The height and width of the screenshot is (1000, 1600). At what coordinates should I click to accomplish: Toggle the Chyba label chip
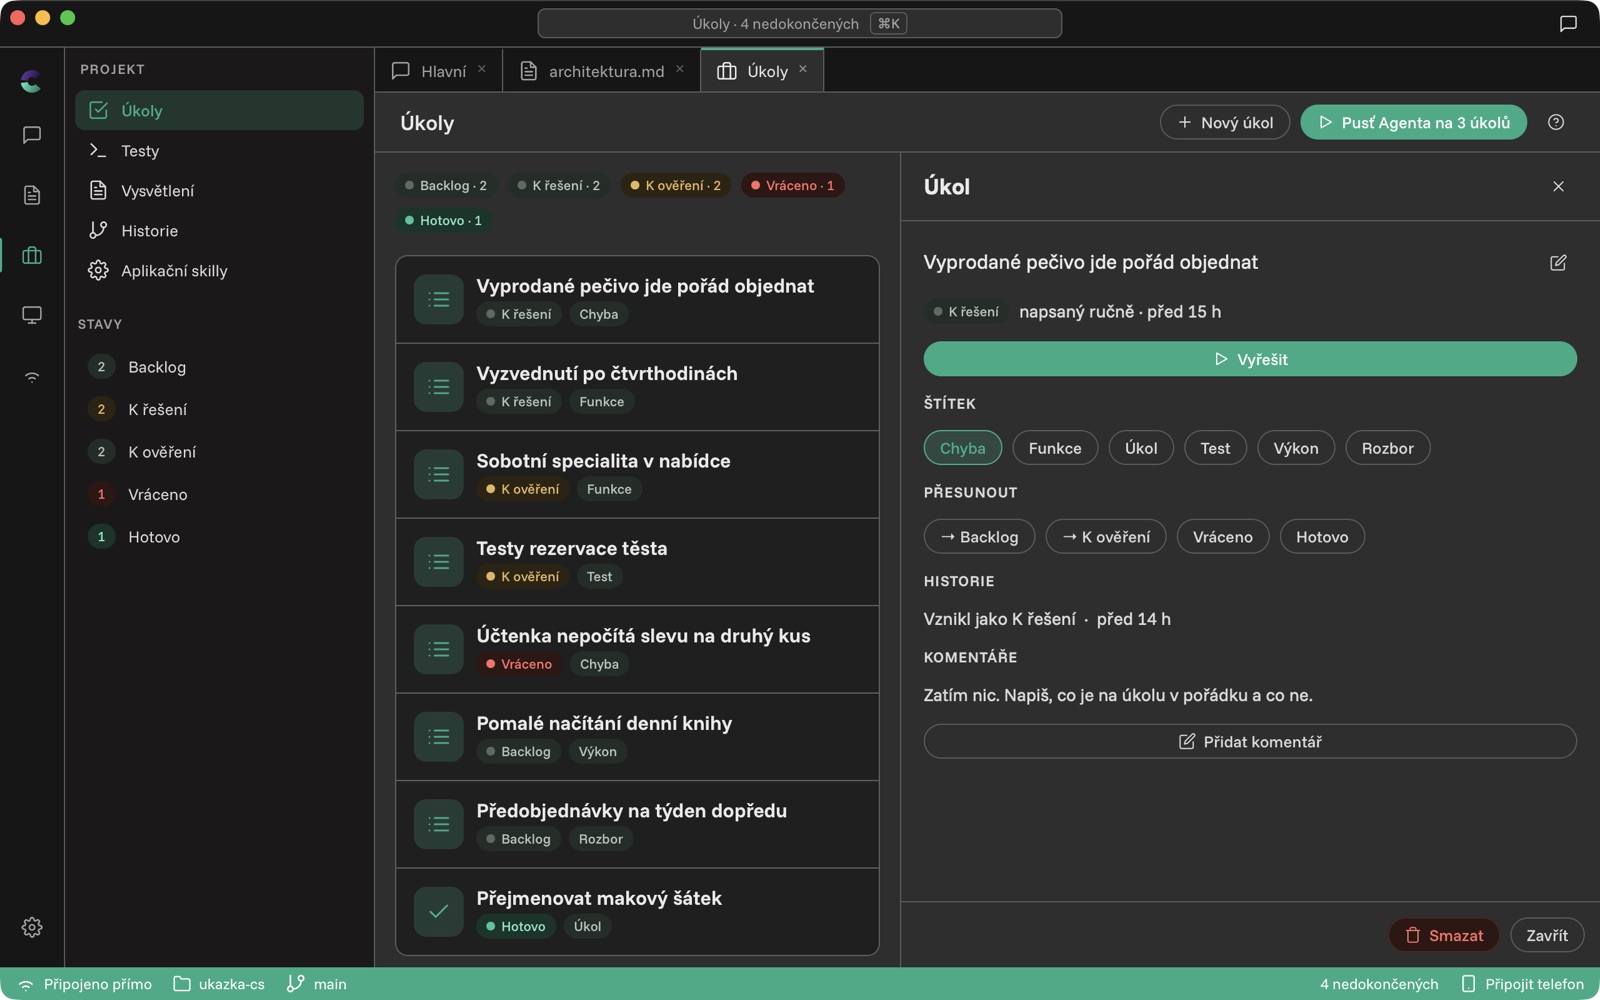click(x=962, y=448)
